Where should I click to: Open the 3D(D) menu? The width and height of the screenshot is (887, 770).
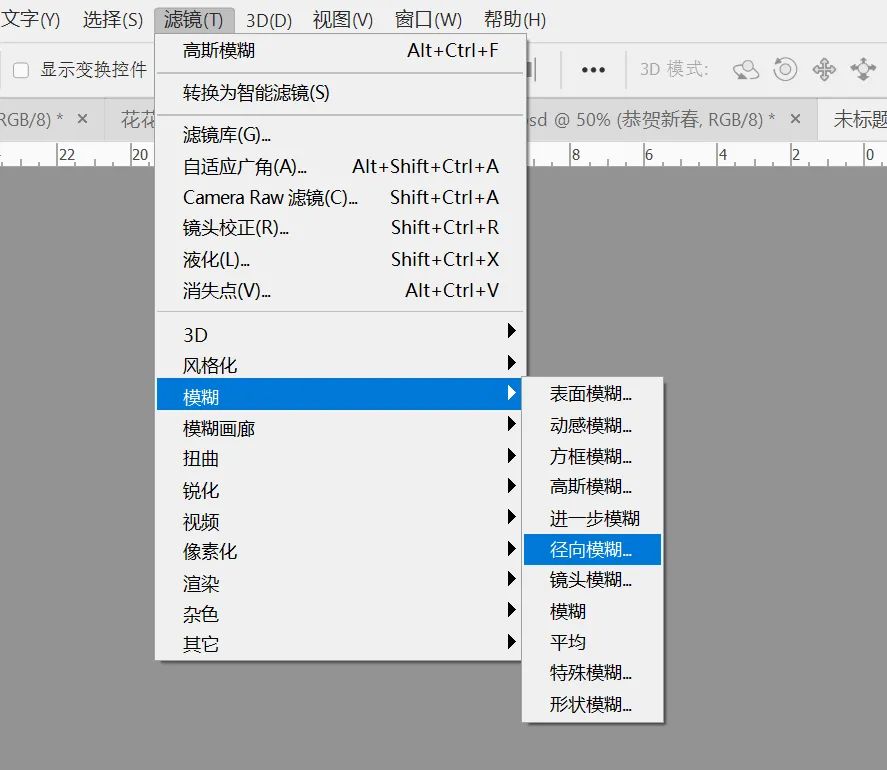click(269, 20)
